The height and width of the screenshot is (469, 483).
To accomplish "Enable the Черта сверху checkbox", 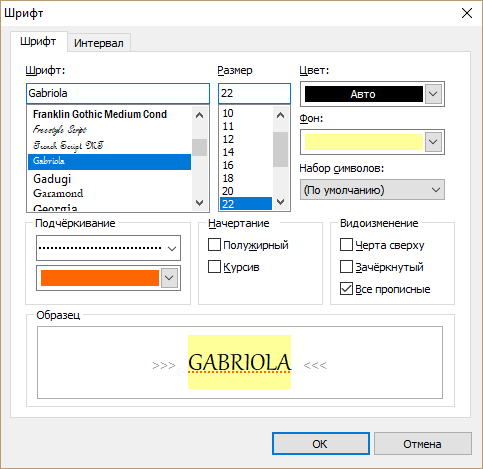I will click(x=346, y=245).
